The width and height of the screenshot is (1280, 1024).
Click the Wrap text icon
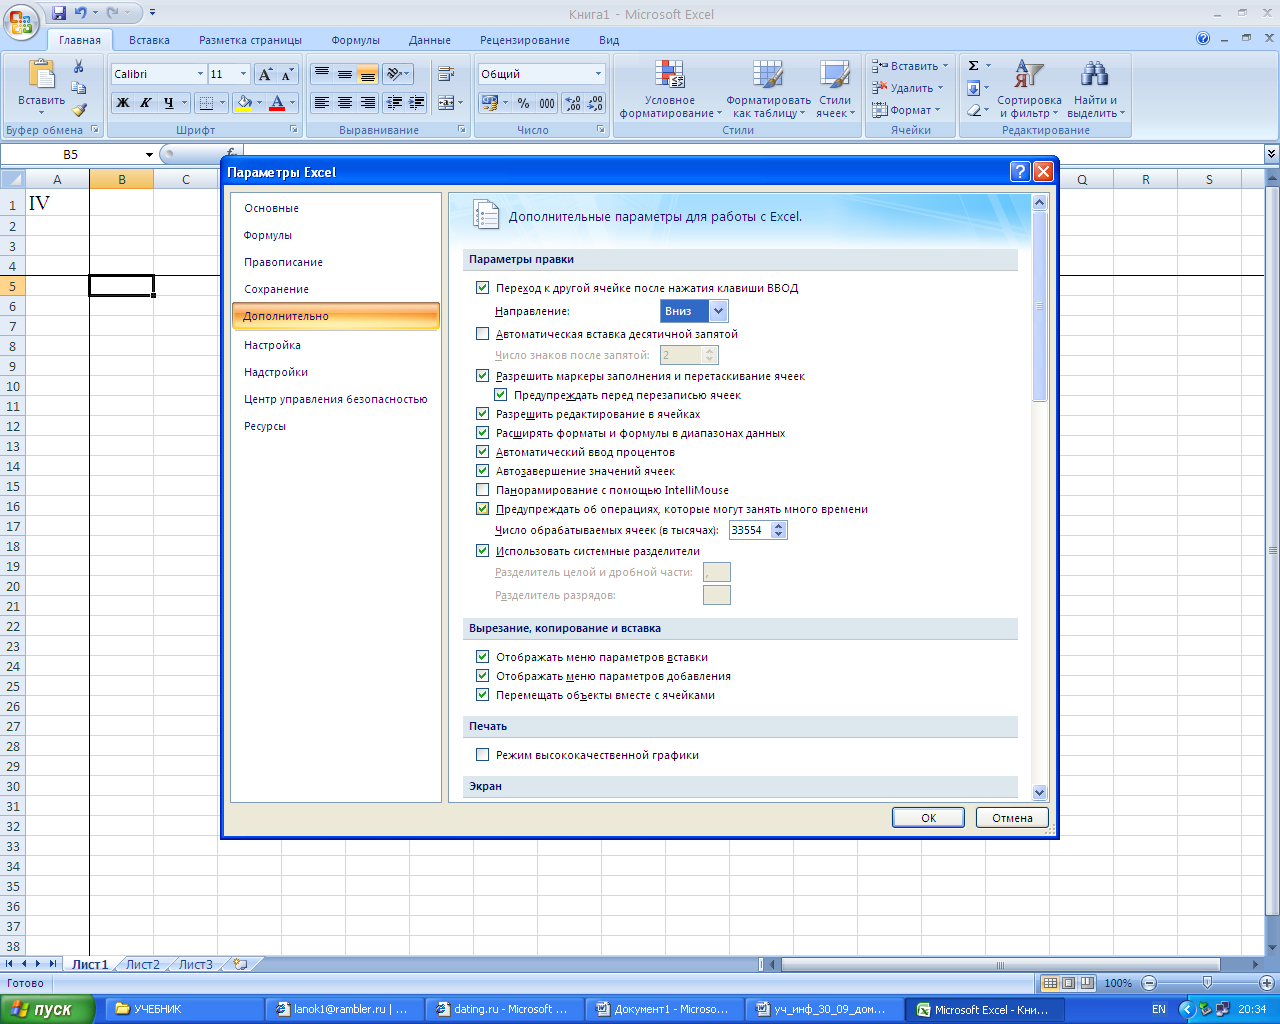446,74
